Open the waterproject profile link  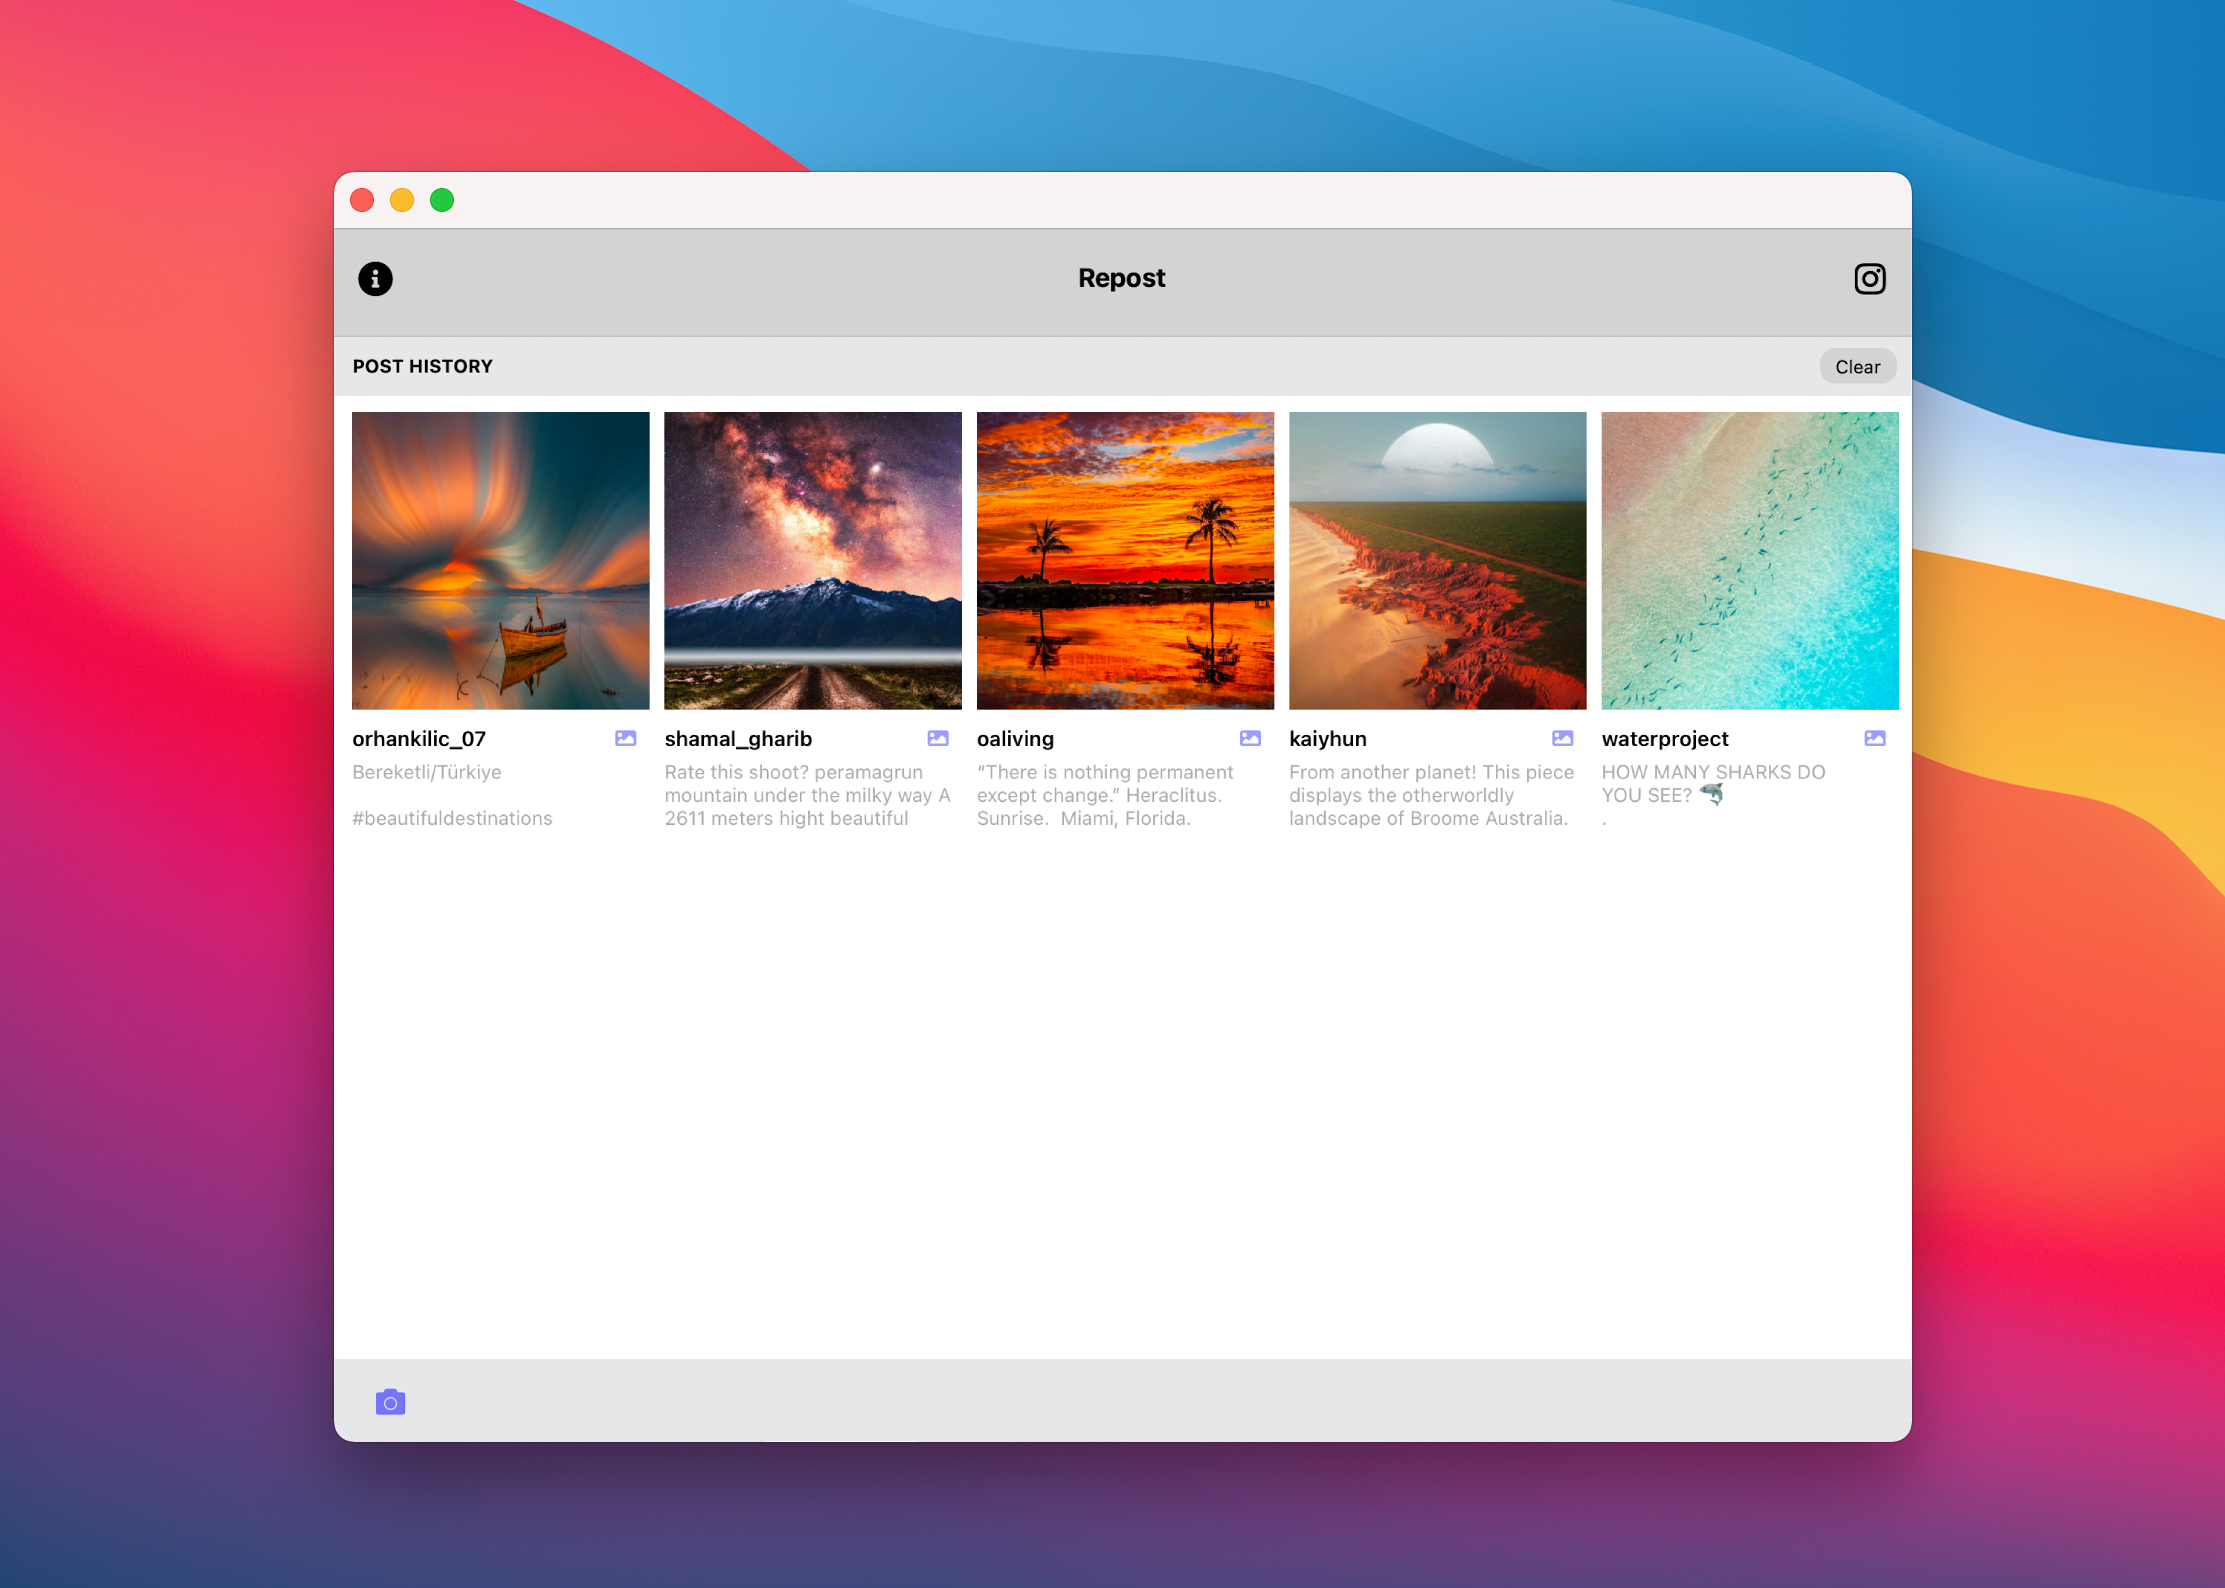point(1664,738)
